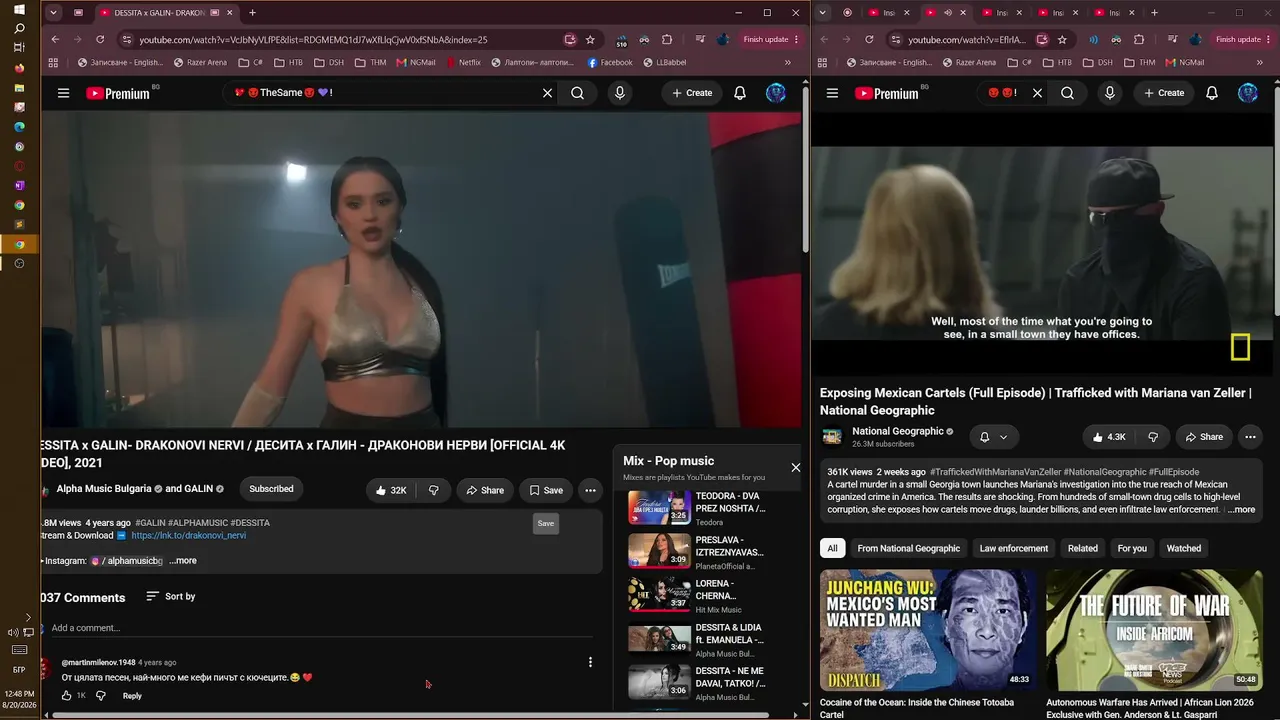Reload the page in left Chrome window
This screenshot has width=1280, height=720.
coord(100,39)
